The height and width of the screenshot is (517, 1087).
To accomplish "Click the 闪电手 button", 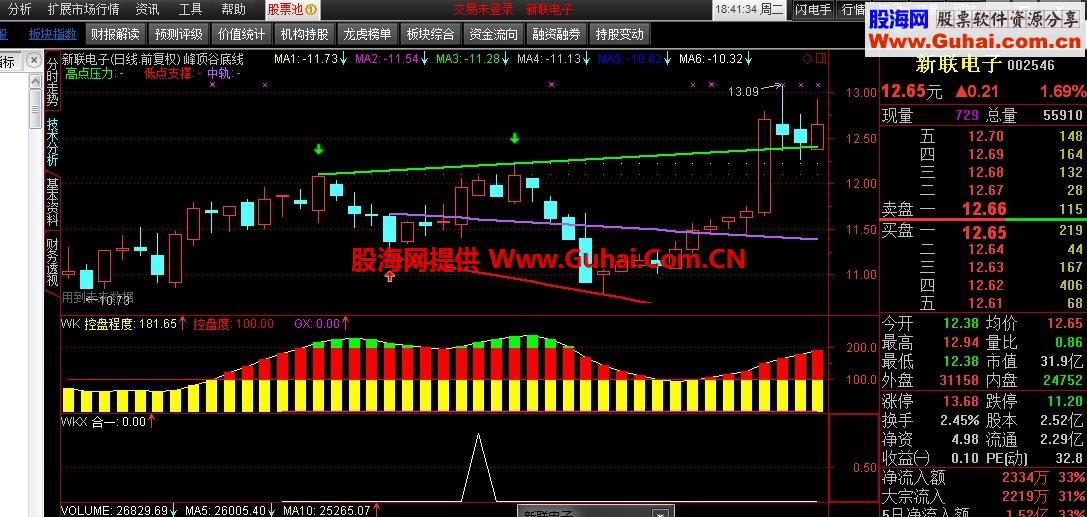I will tap(812, 9).
